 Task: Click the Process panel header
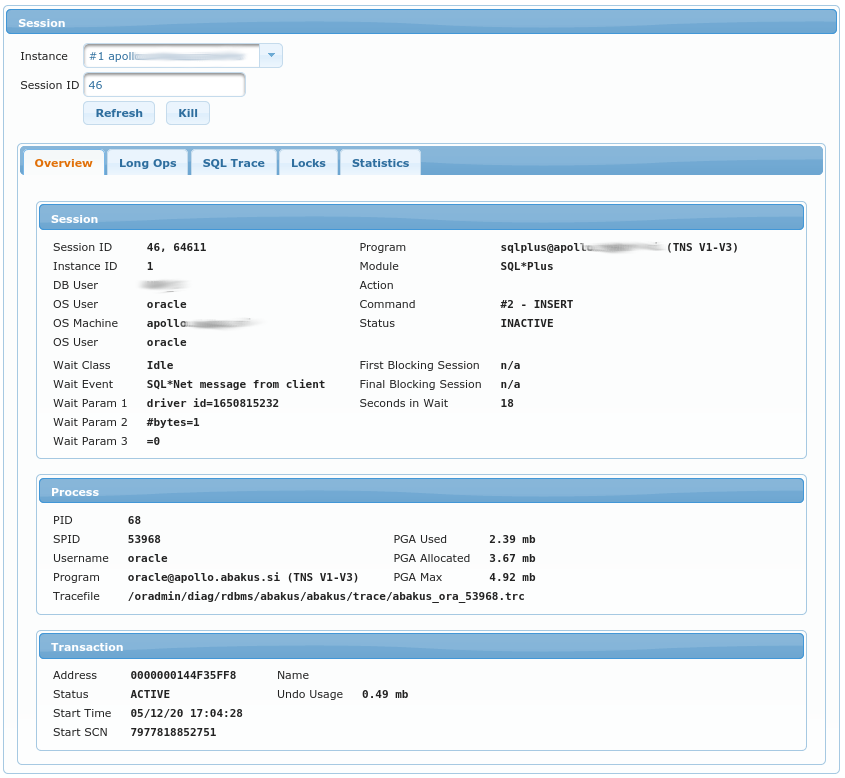click(421, 491)
